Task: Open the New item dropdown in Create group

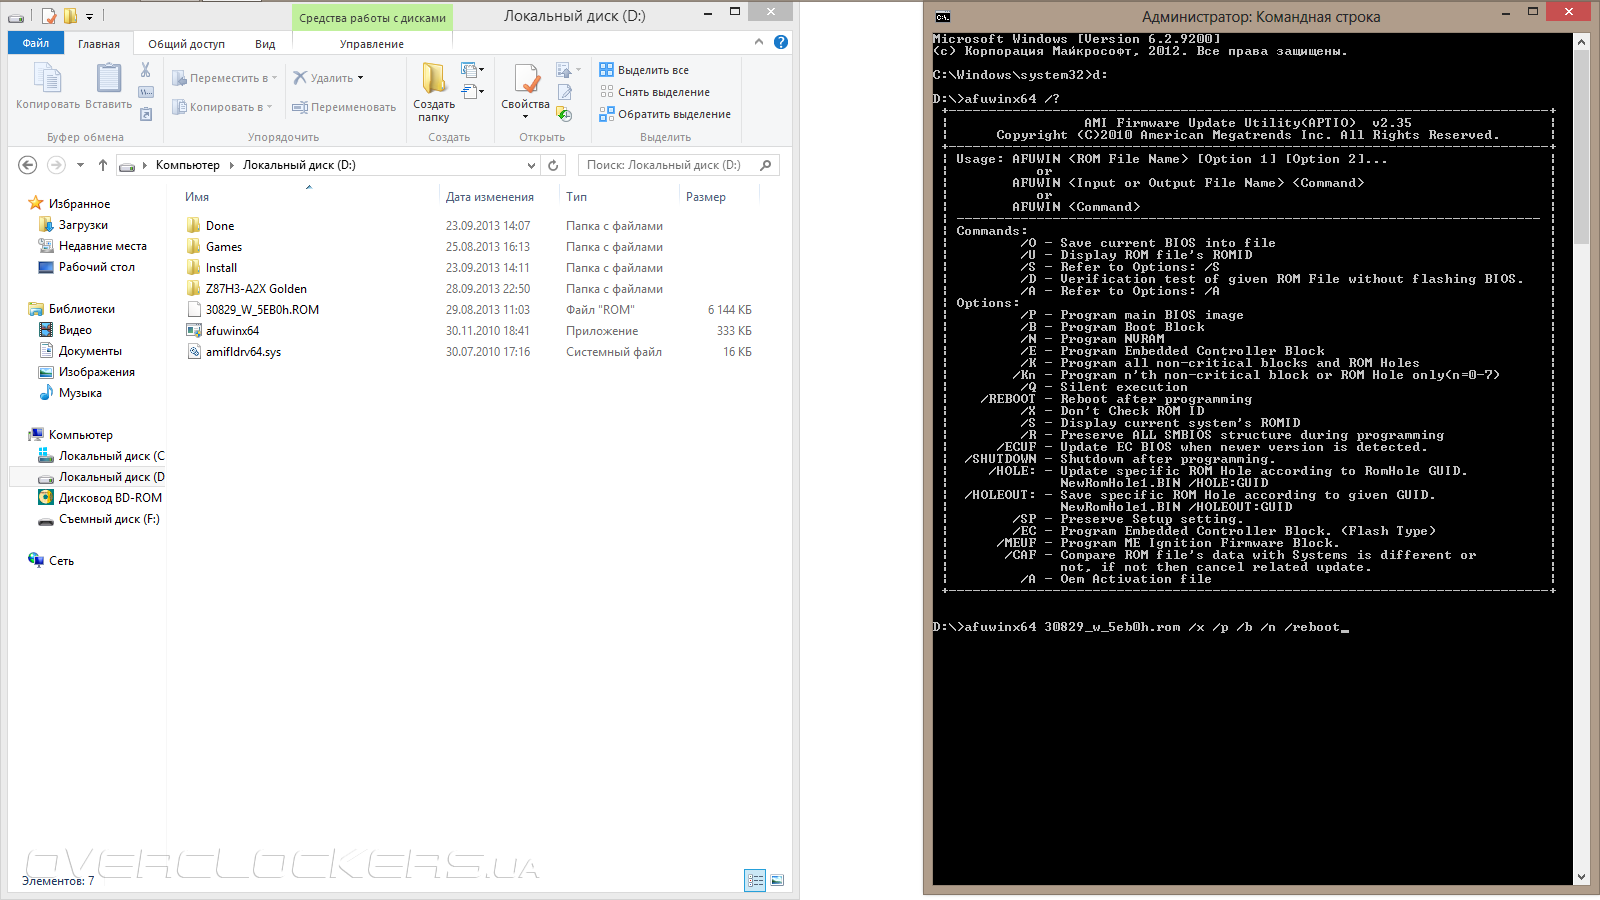Action: pos(473,70)
